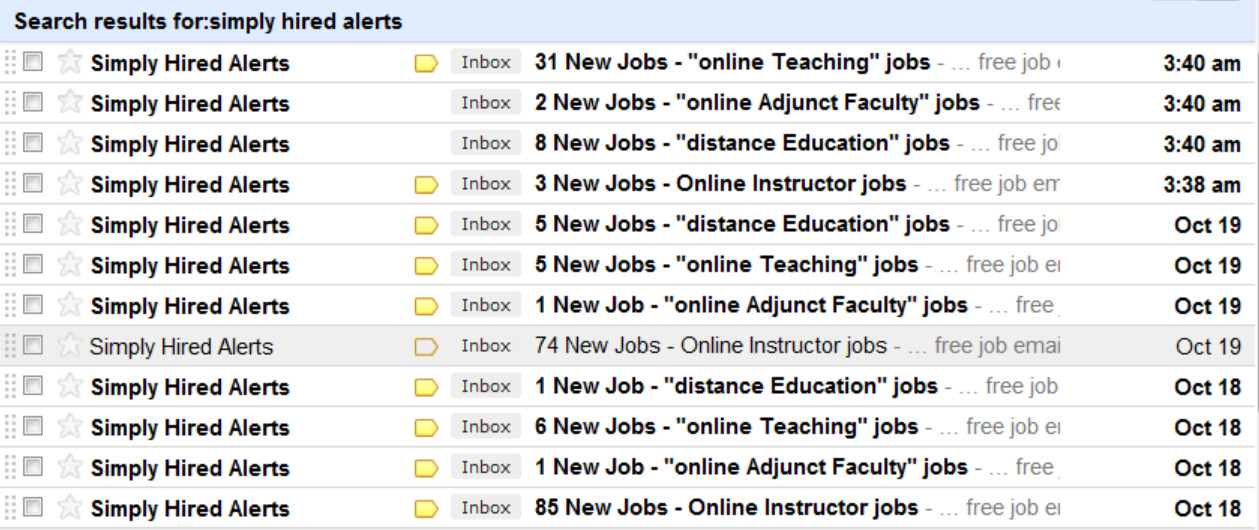
Task: Open the 2 New Jobs online Adjunct Faculty email
Action: (756, 103)
